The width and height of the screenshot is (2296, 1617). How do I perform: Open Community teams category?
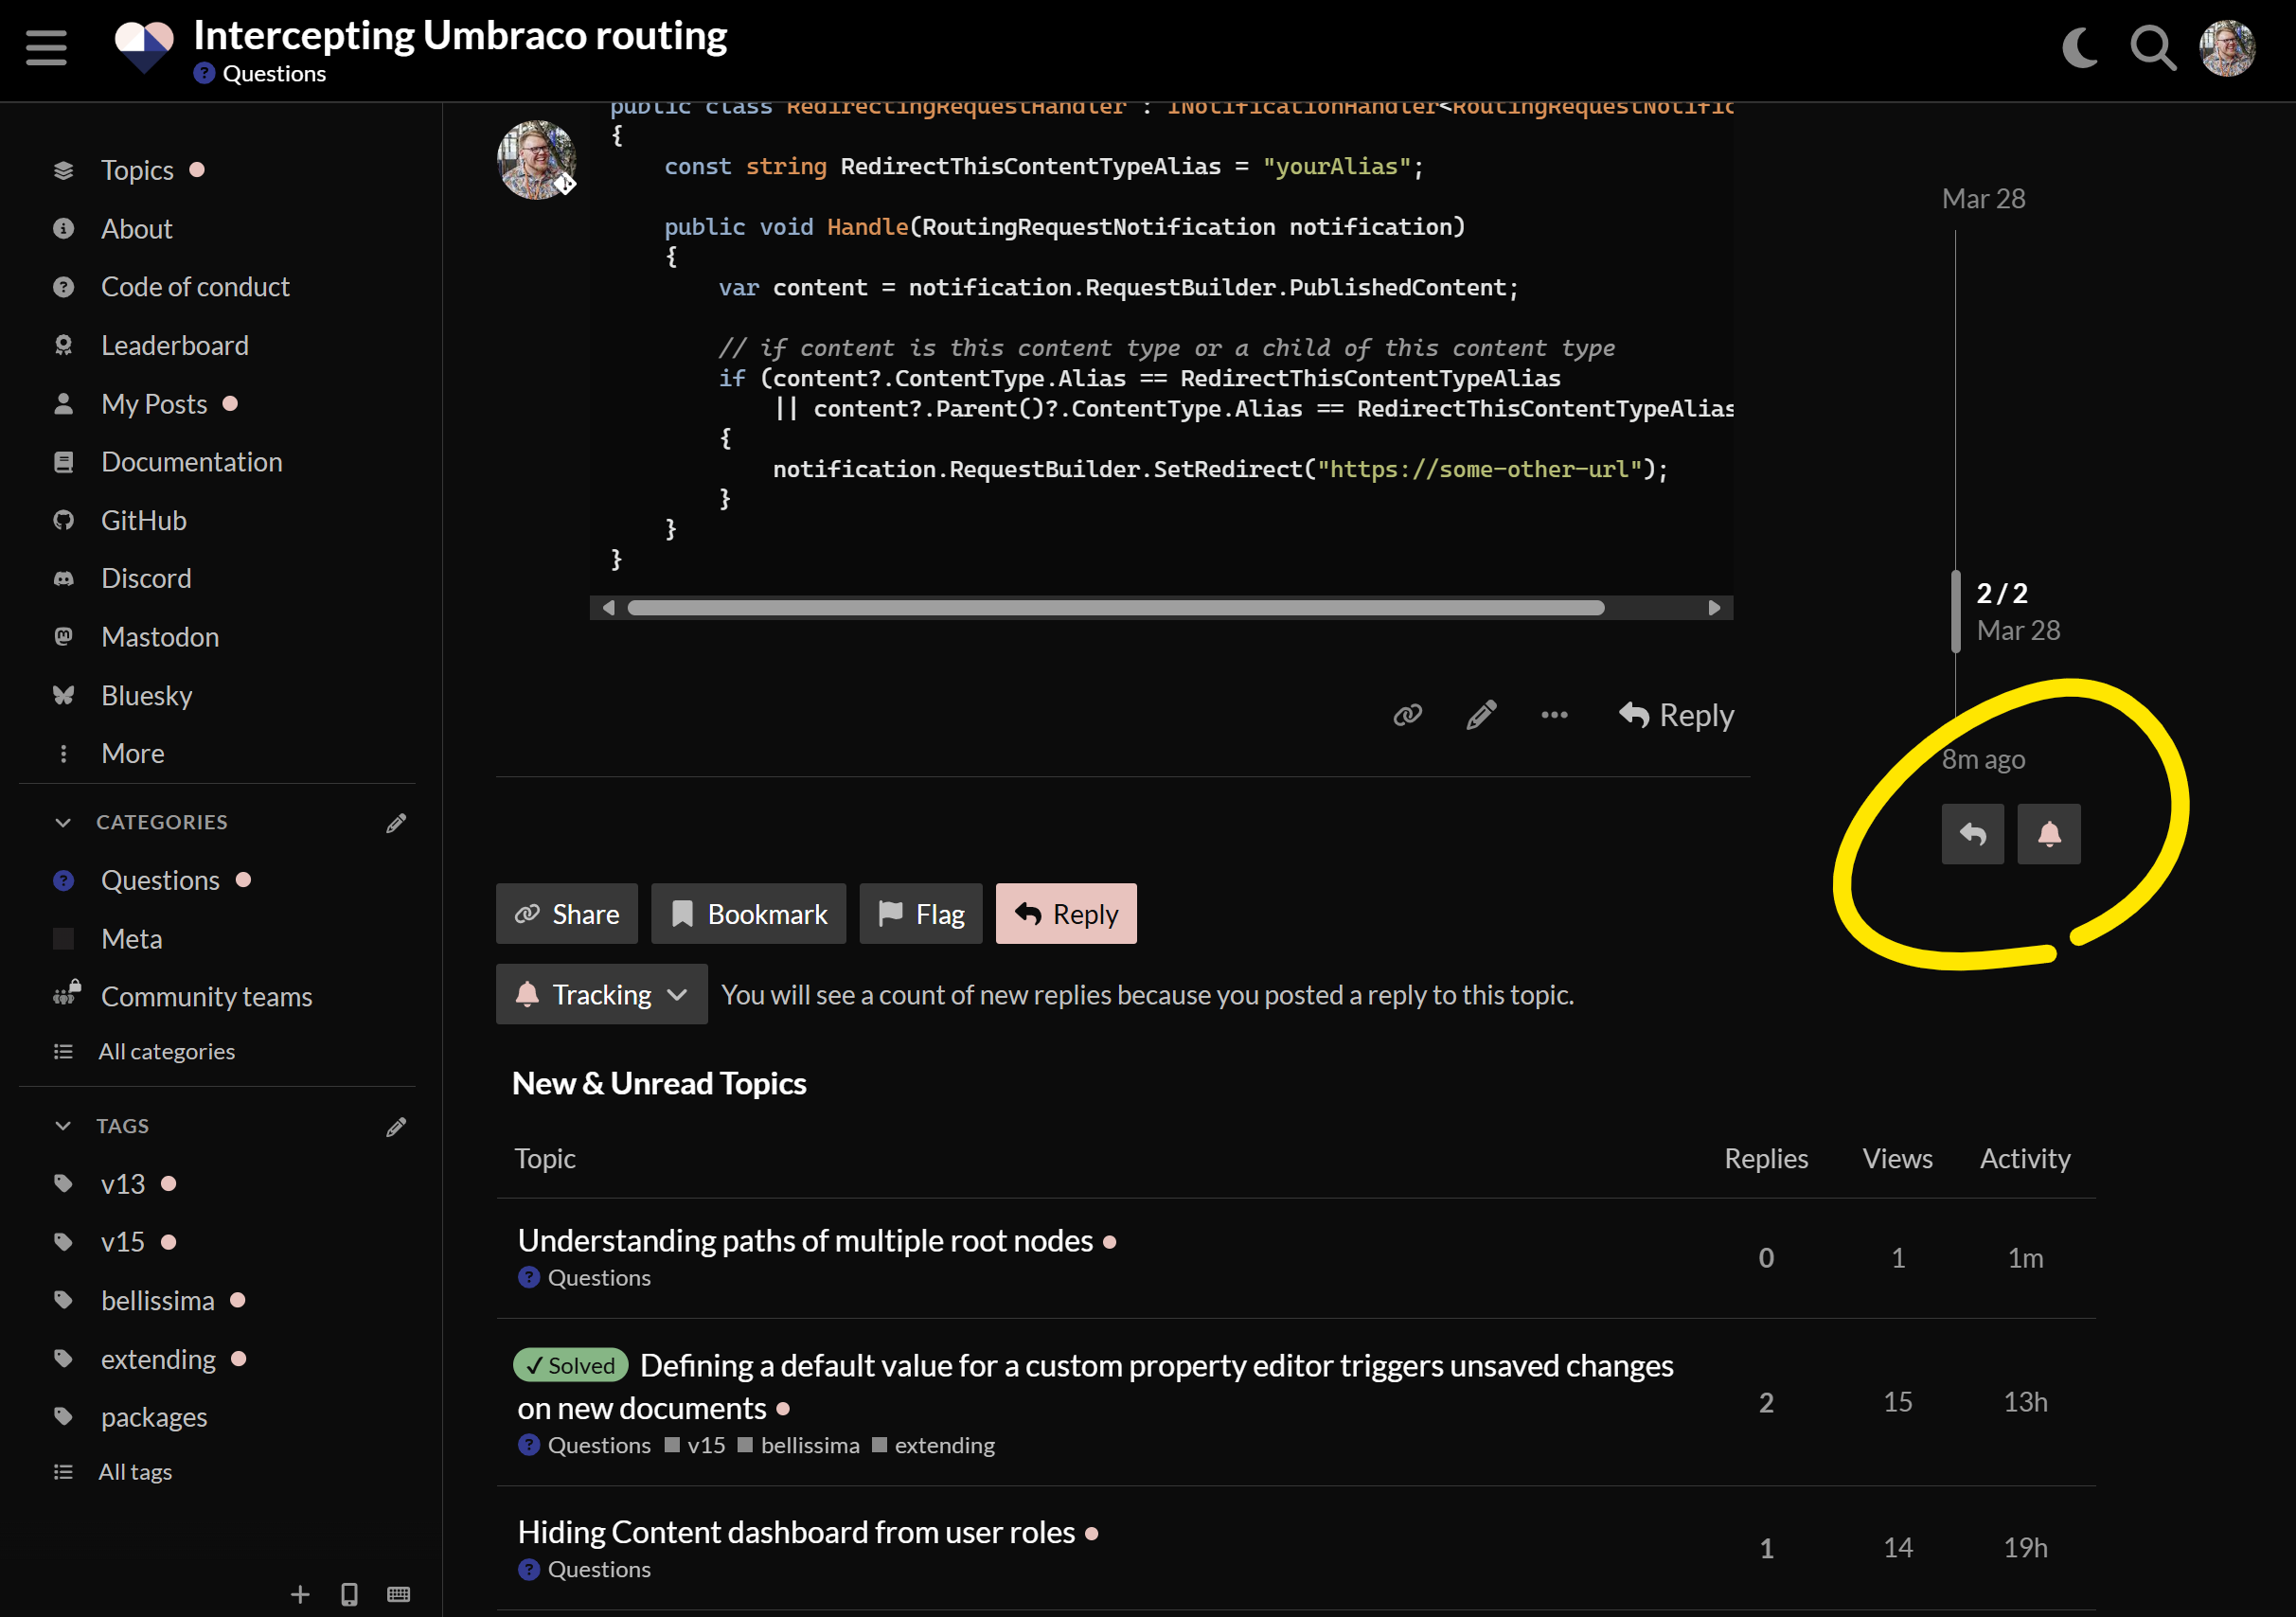[206, 997]
